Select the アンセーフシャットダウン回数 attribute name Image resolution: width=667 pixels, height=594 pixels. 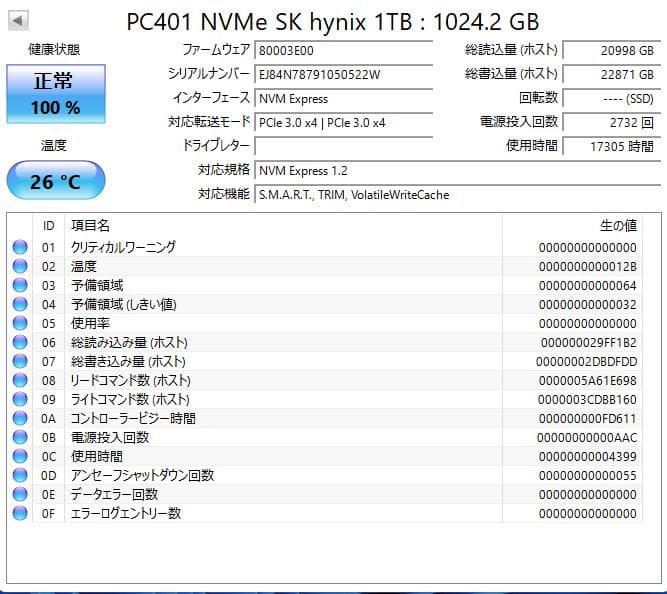coord(142,475)
